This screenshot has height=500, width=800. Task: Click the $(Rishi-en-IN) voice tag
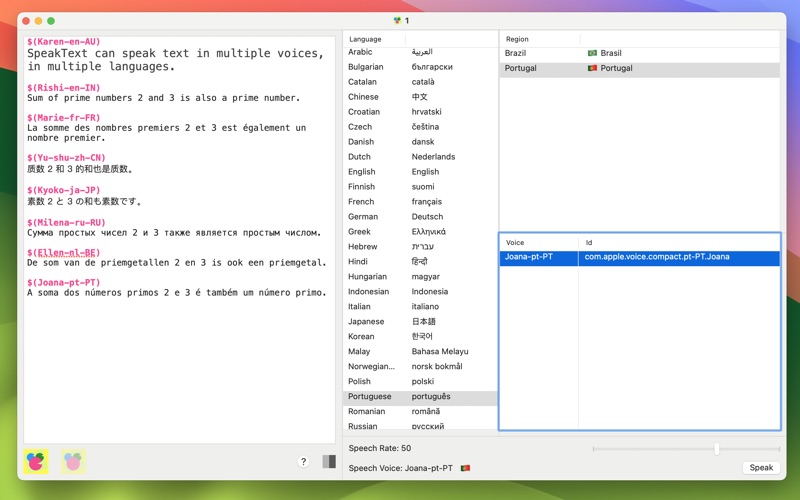click(x=64, y=88)
